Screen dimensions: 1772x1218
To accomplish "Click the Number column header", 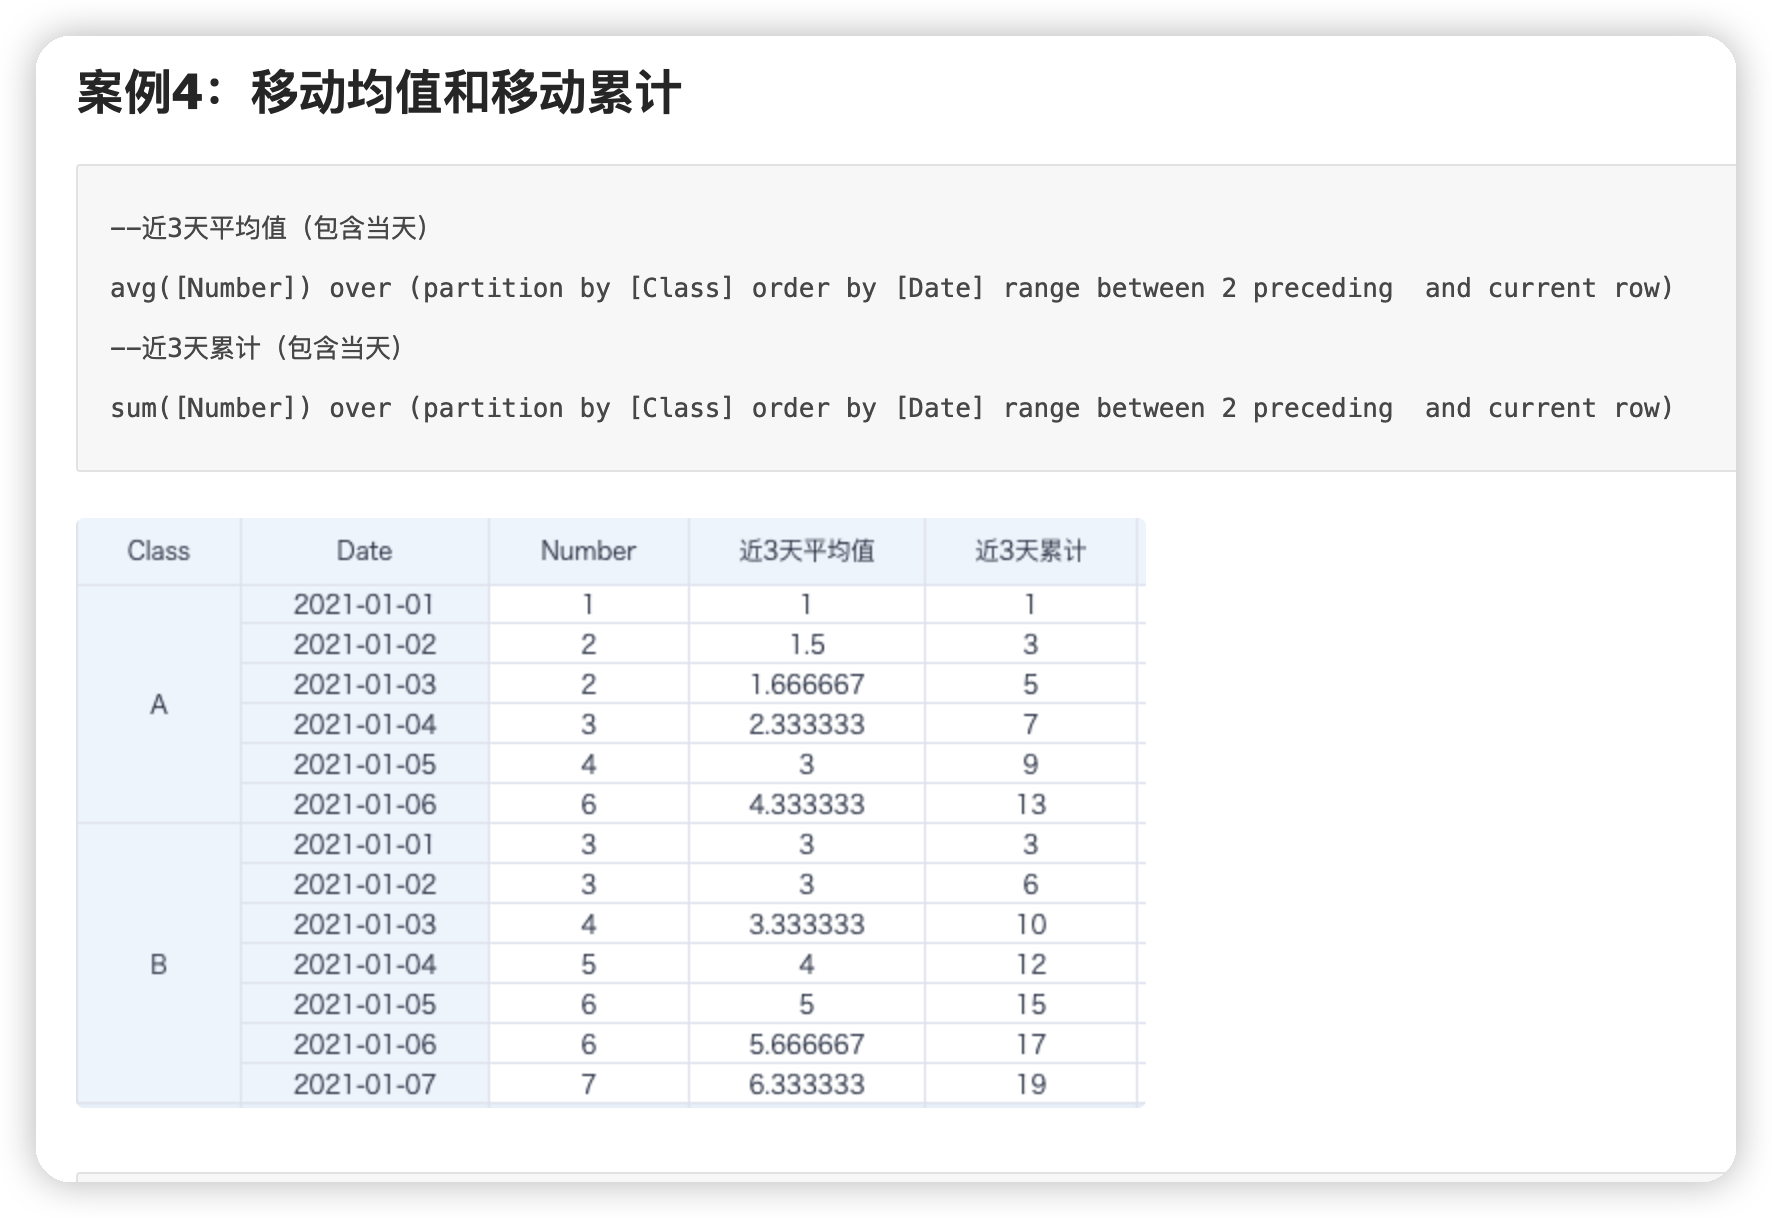I will pyautogui.click(x=588, y=551).
